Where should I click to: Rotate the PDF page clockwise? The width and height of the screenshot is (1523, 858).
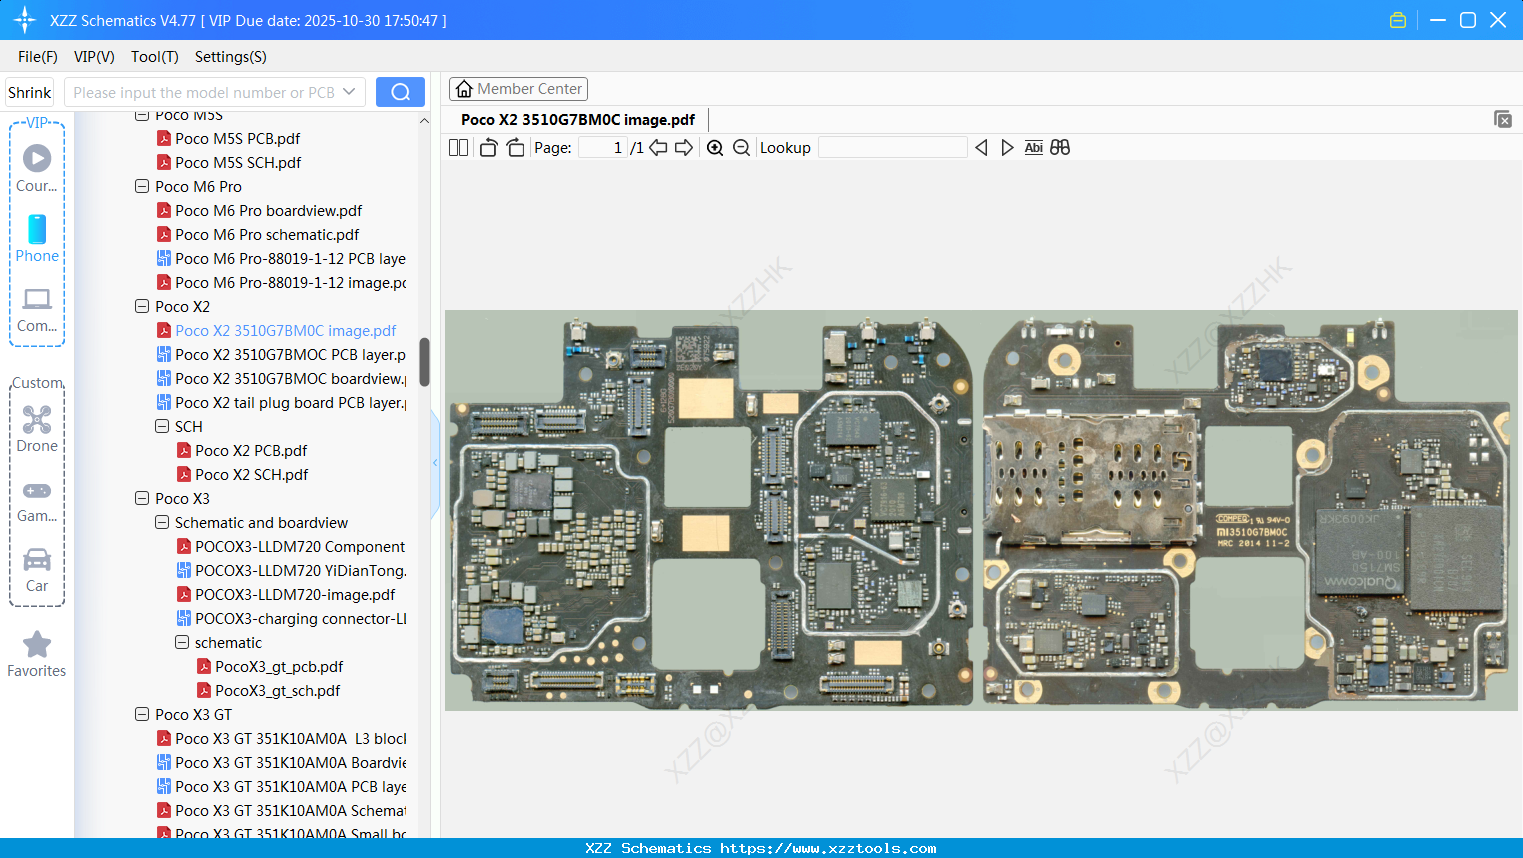click(x=514, y=147)
